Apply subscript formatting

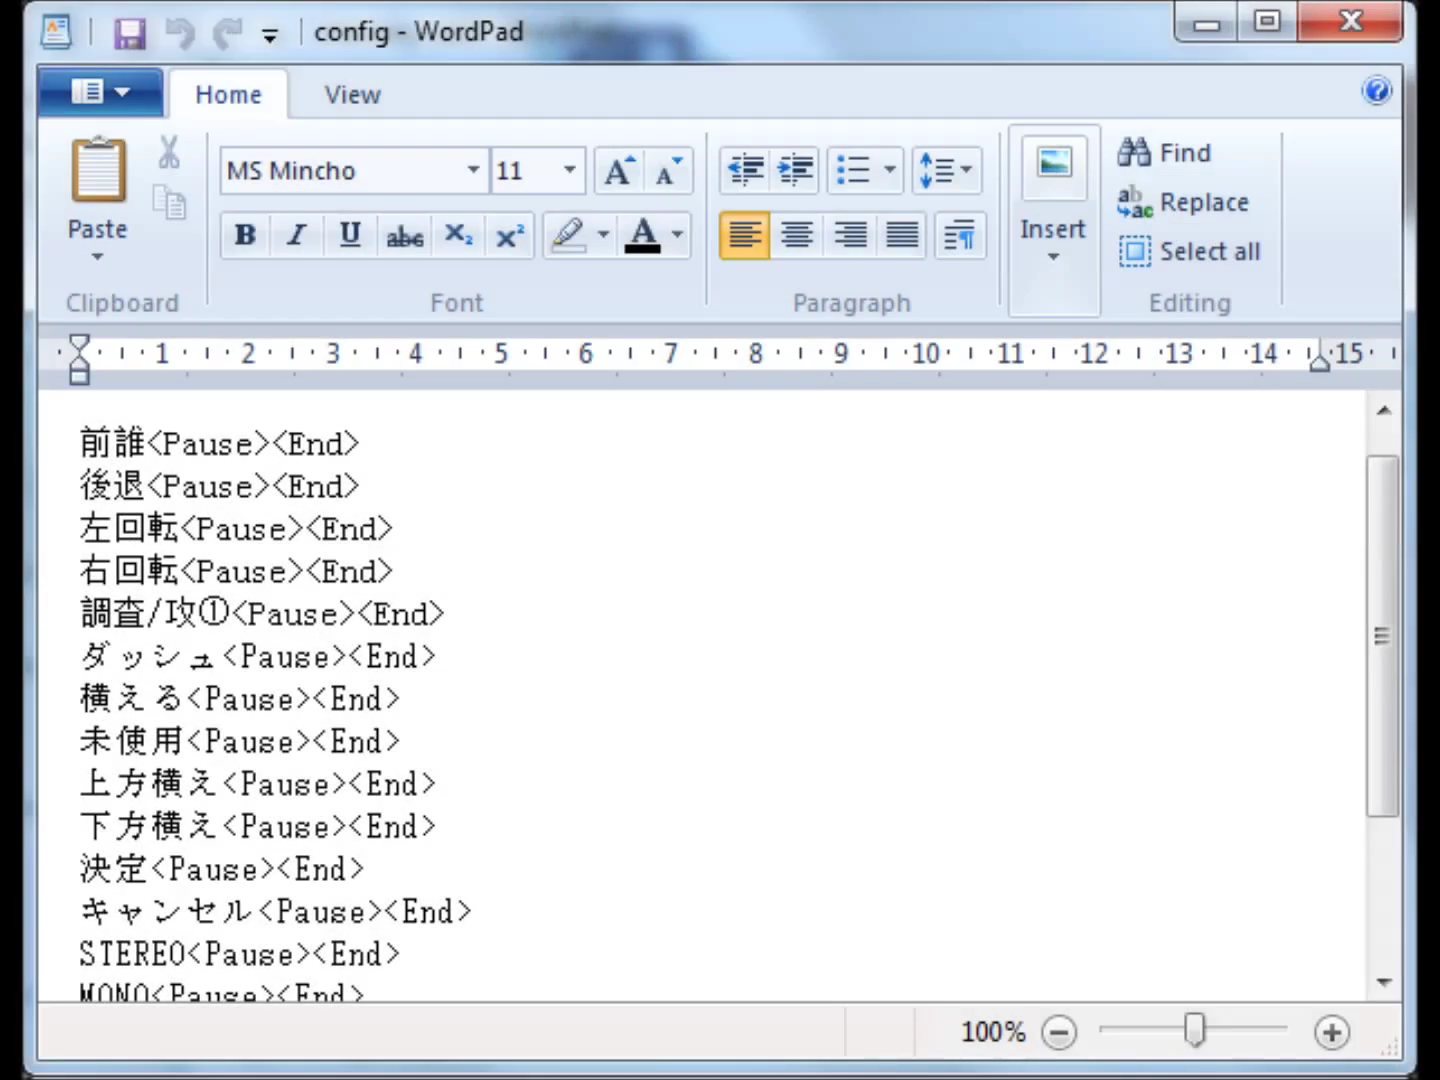click(x=458, y=236)
